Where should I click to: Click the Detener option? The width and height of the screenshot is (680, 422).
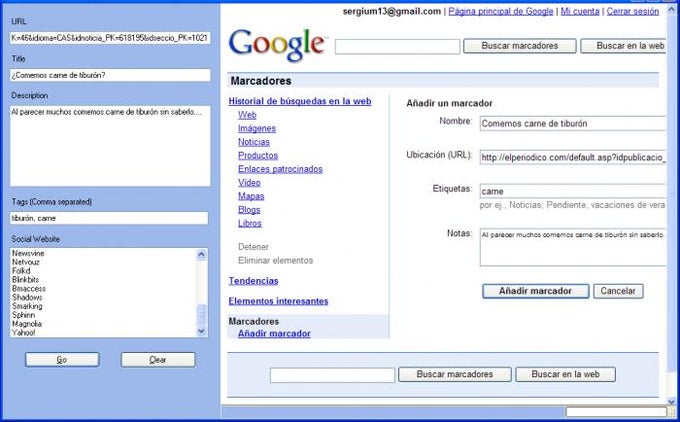pyautogui.click(x=253, y=247)
